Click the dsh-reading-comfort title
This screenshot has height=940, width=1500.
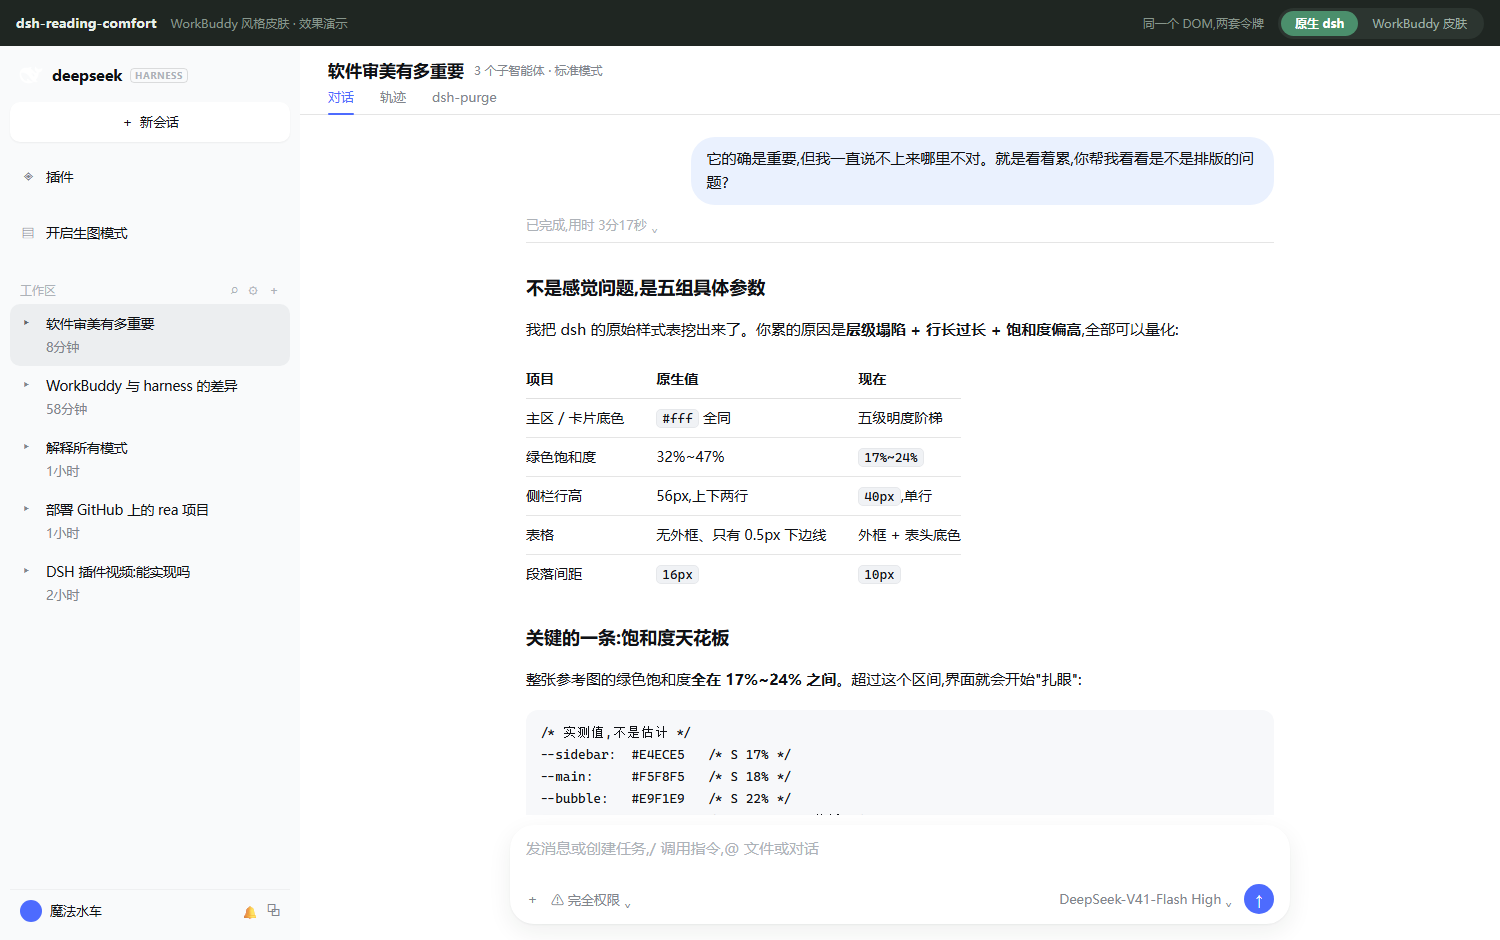coord(86,23)
